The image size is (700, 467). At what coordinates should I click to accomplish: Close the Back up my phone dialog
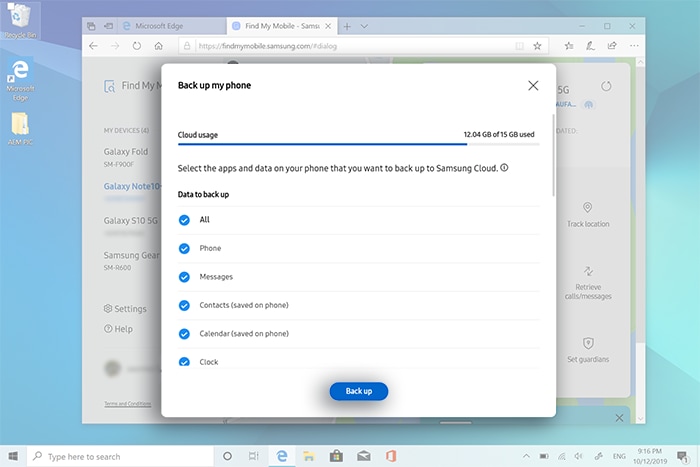click(533, 85)
